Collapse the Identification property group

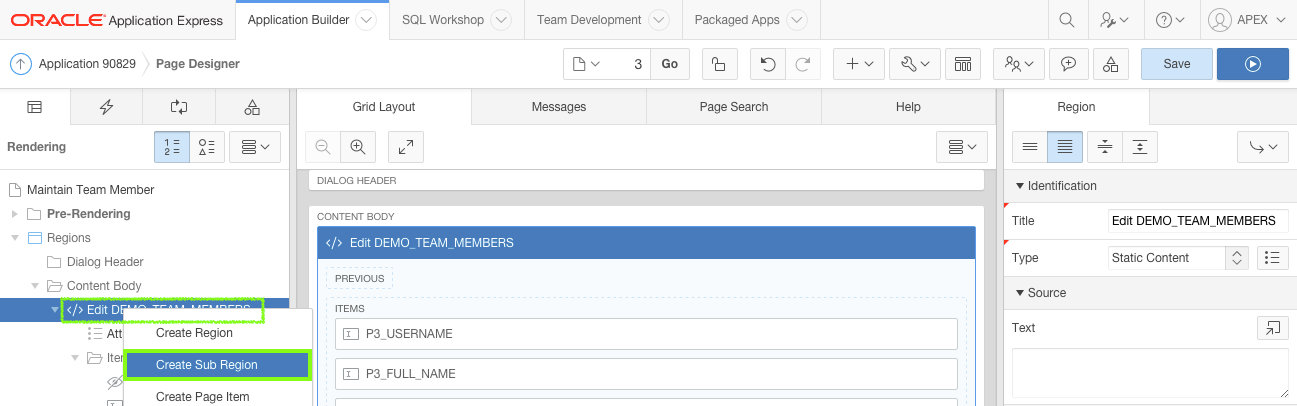point(1019,186)
